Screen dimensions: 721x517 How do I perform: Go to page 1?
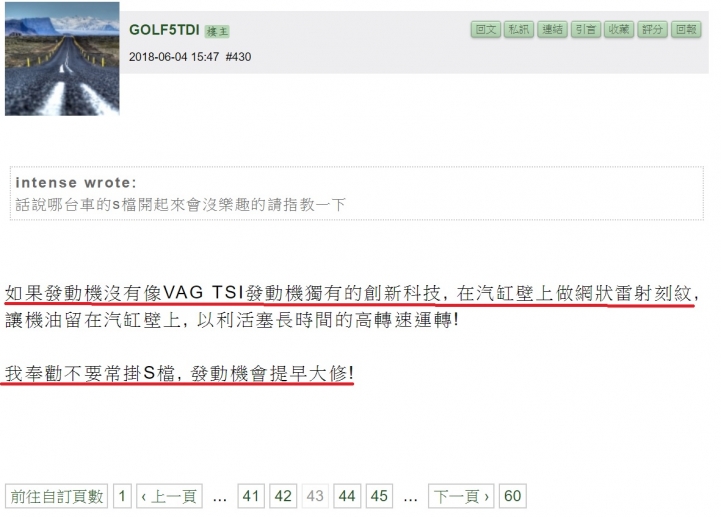coord(122,496)
